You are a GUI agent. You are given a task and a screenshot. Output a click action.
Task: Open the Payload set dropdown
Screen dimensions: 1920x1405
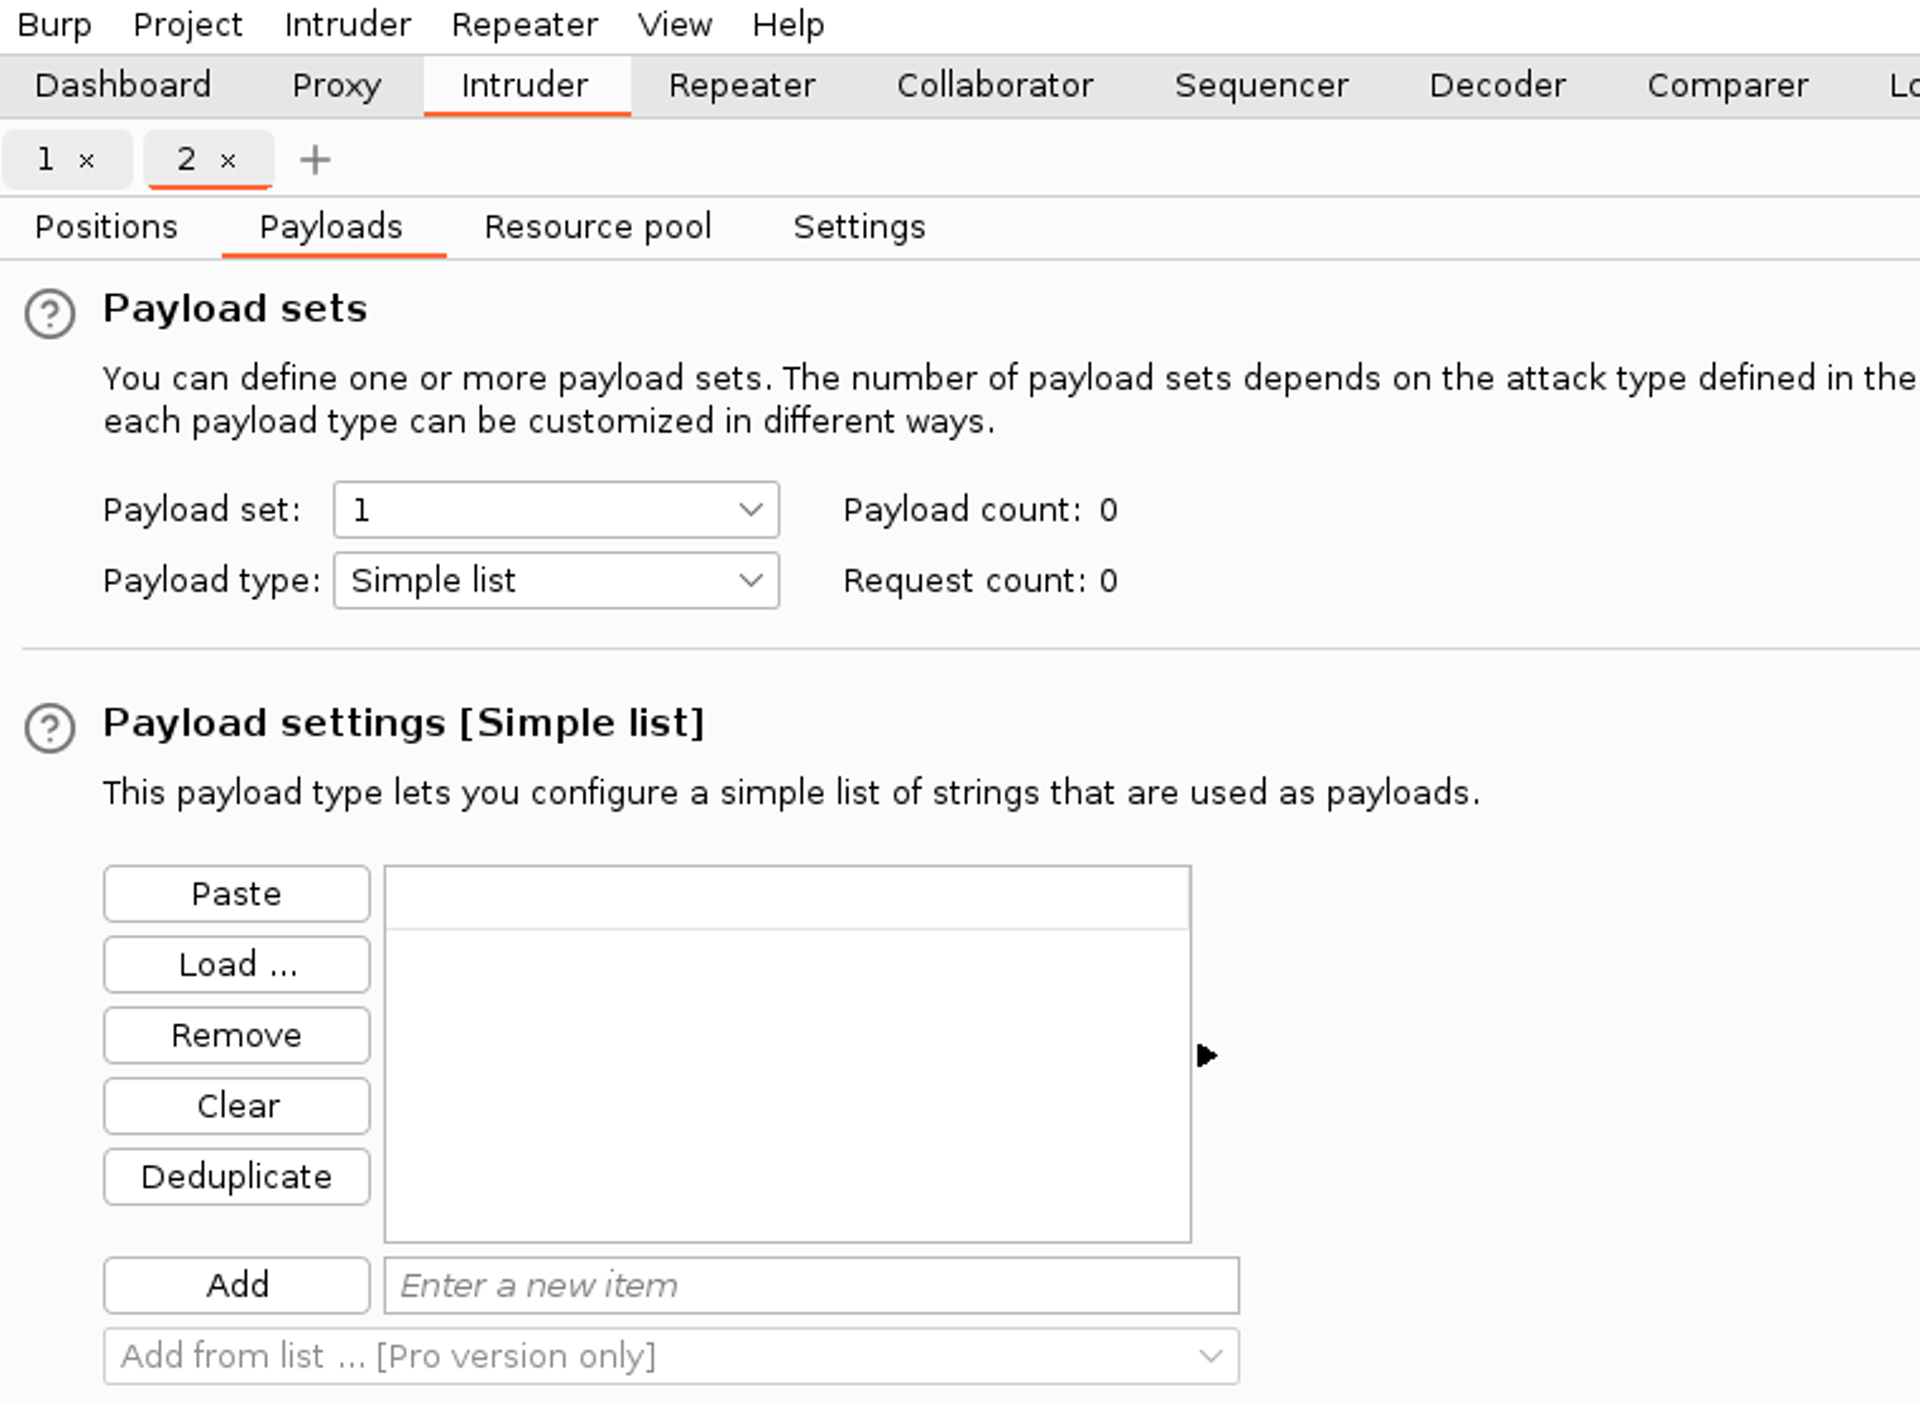pos(556,510)
